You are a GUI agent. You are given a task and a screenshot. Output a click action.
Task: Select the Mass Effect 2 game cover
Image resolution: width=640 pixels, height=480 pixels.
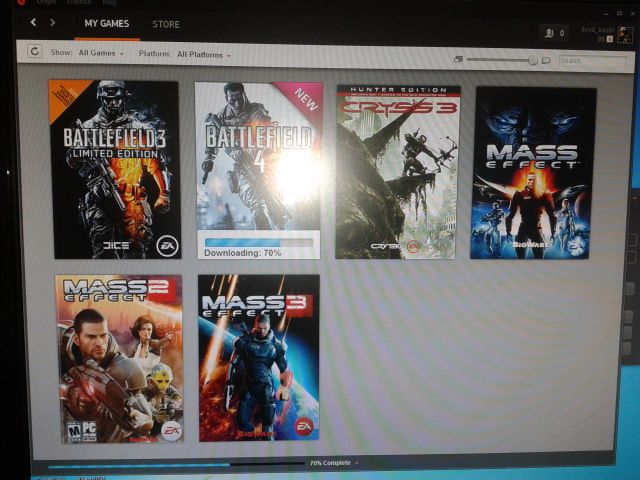click(x=118, y=358)
